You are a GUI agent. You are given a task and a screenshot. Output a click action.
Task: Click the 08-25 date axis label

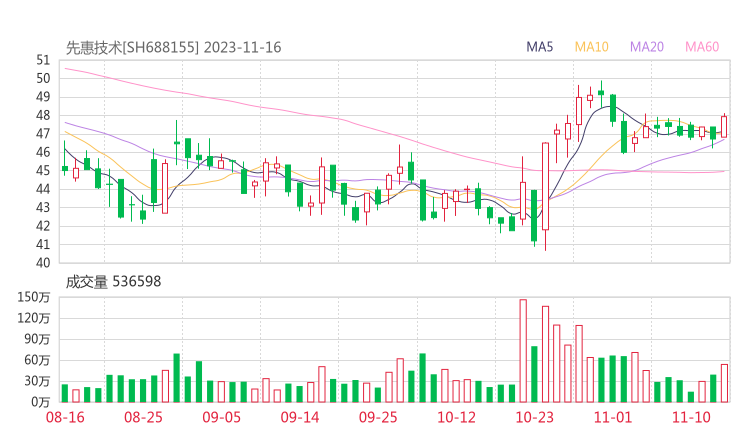click(143, 417)
